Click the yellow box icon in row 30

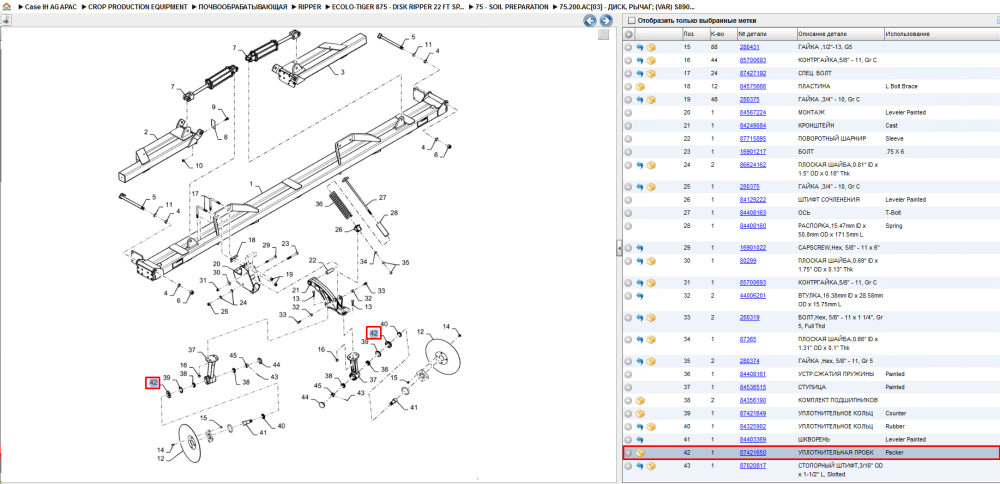point(651,260)
